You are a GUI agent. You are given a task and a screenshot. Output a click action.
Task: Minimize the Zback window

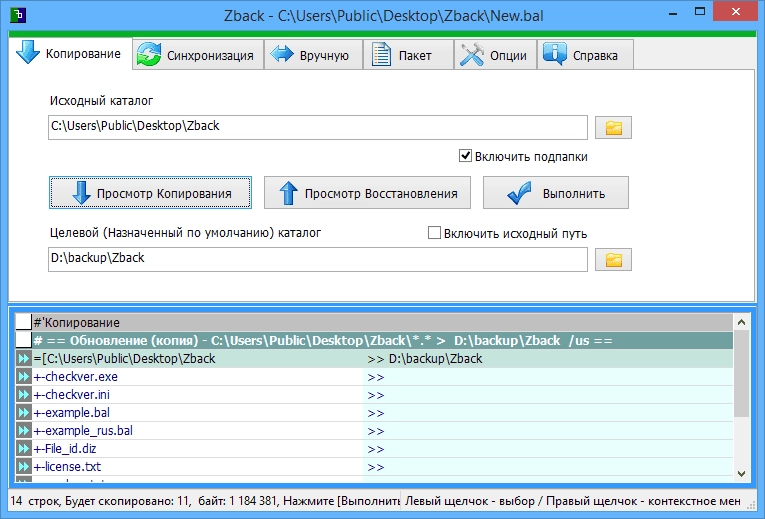673,12
